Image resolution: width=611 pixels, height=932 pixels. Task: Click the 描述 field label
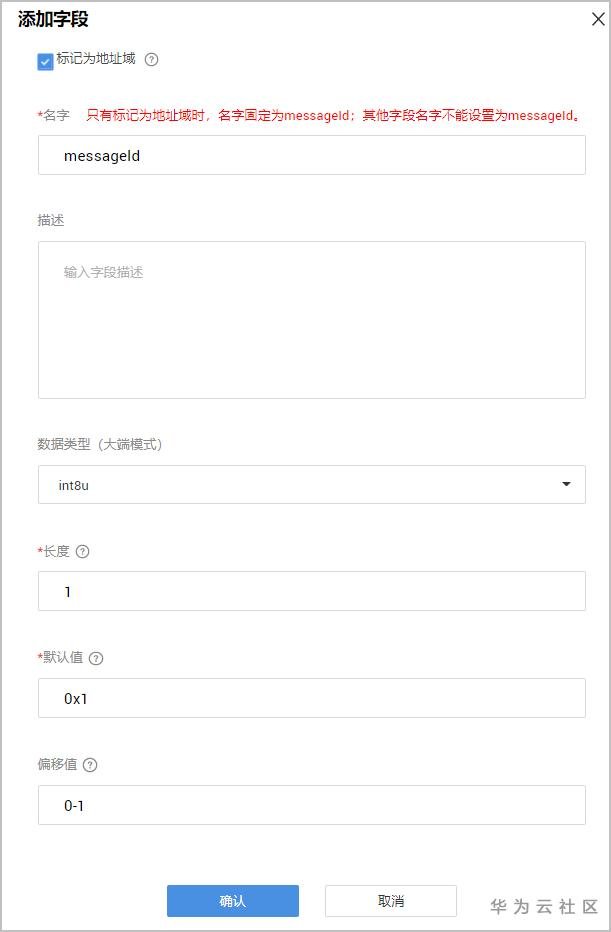pyautogui.click(x=51, y=220)
